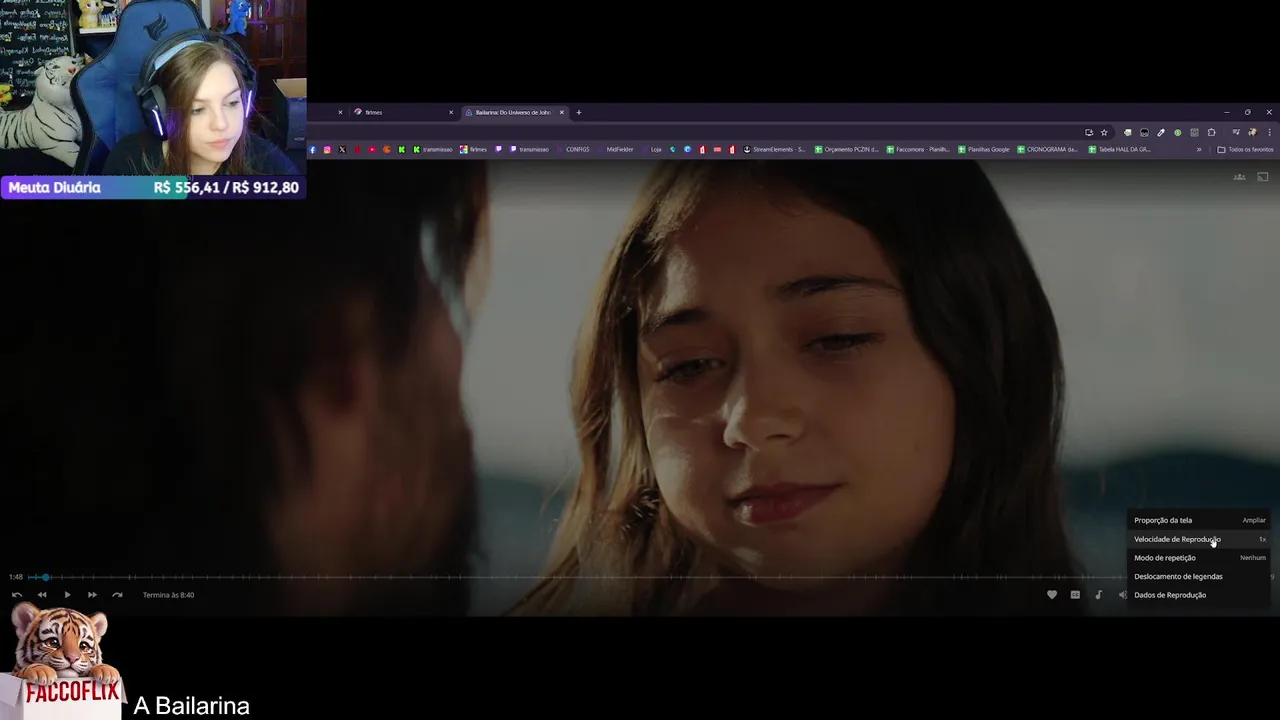Open Todos os favoritos folder
This screenshot has width=1280, height=720.
click(x=1245, y=150)
